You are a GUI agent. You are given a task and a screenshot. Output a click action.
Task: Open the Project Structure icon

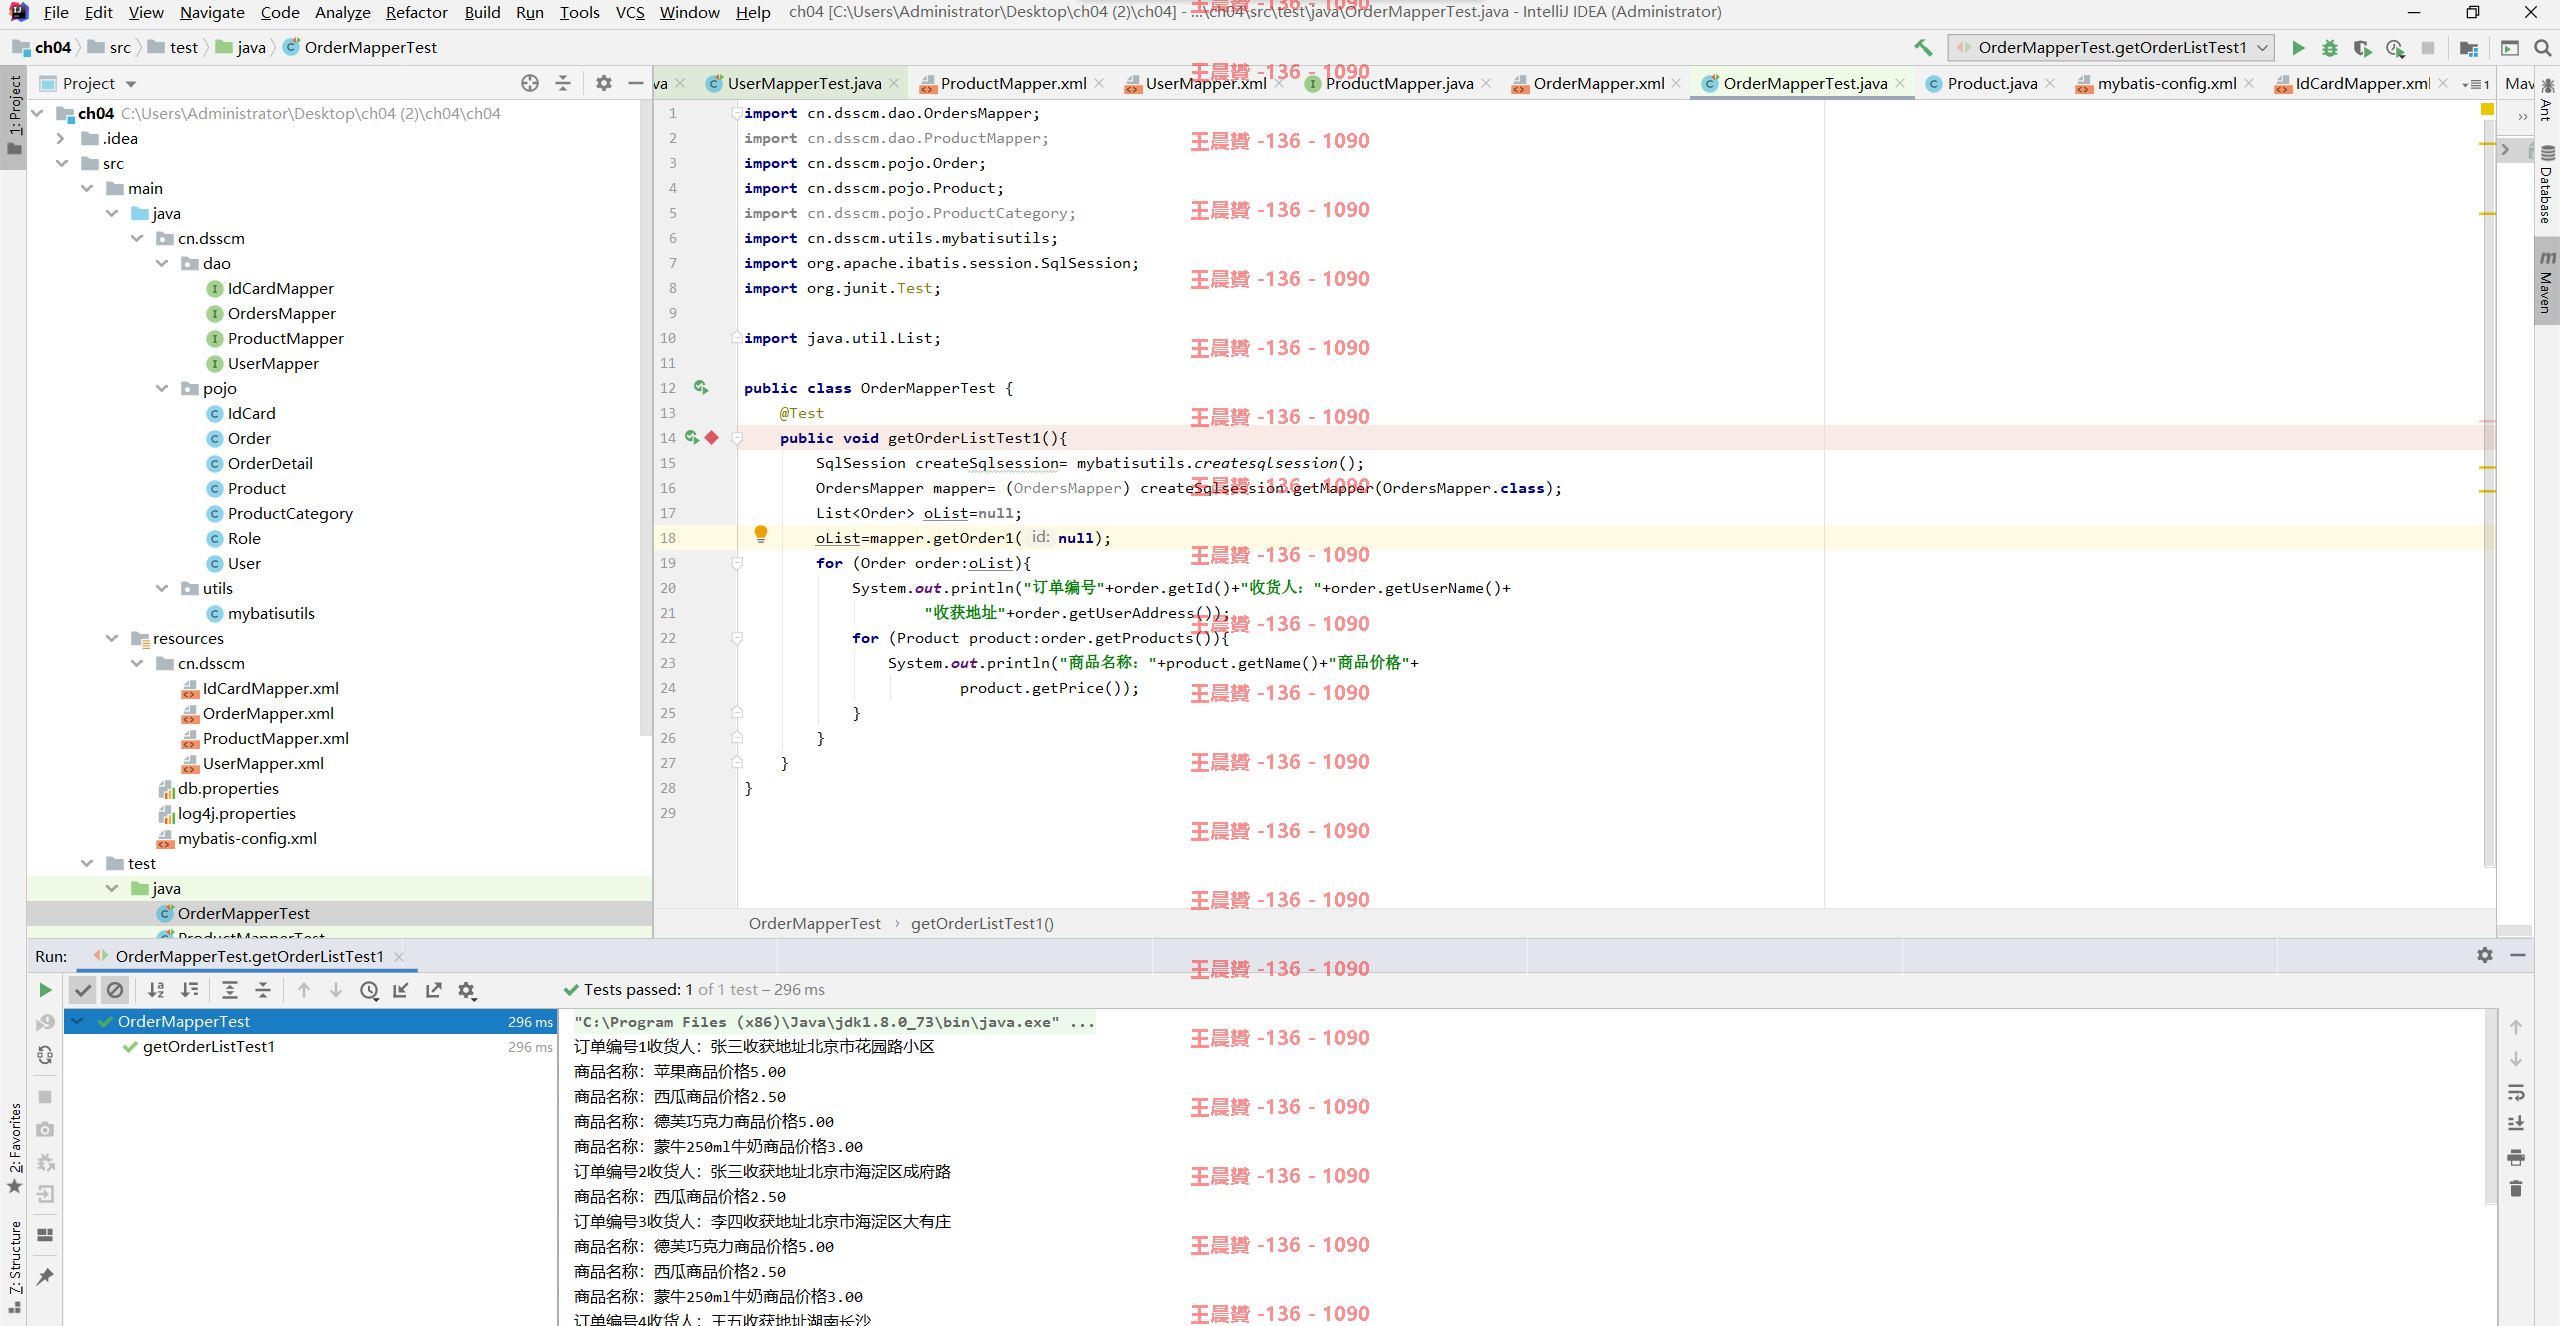(x=2469, y=48)
